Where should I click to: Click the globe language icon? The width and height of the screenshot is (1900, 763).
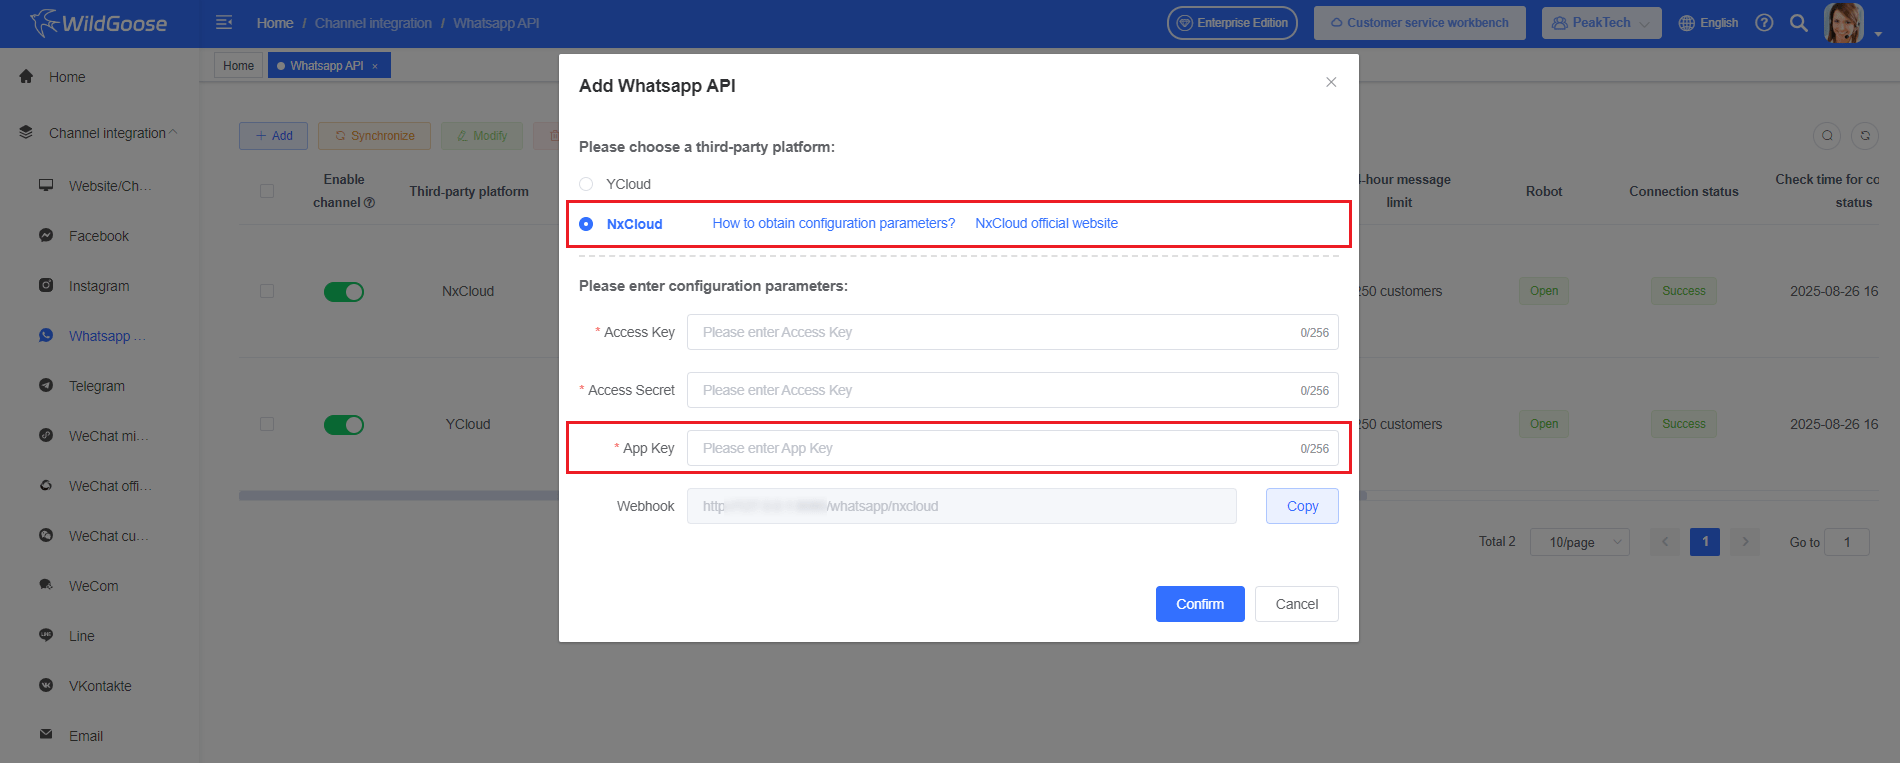(x=1686, y=23)
